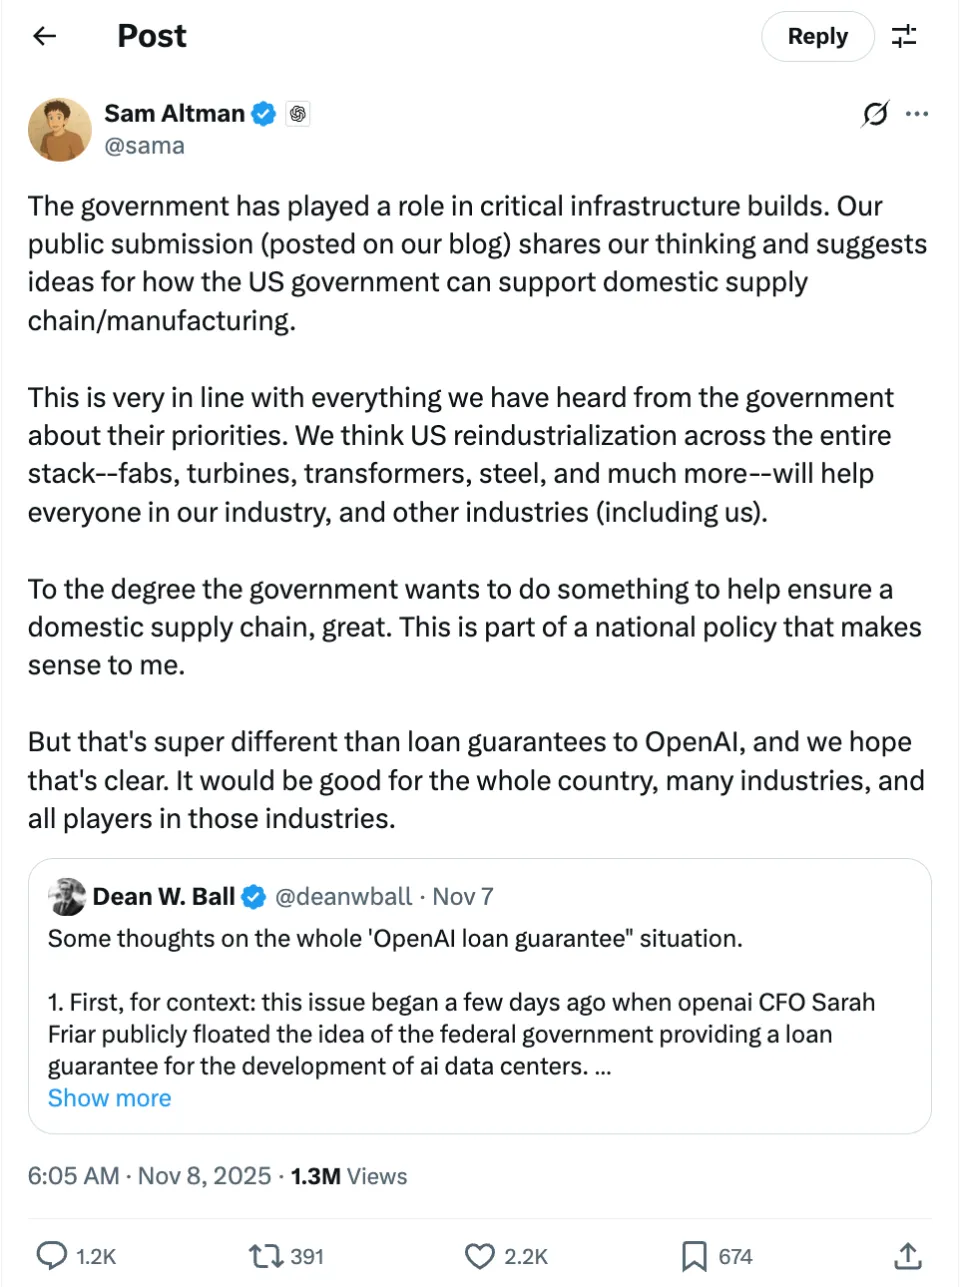This screenshot has width=960, height=1287.
Task: Open the three-dot more options menu
Action: tap(917, 114)
